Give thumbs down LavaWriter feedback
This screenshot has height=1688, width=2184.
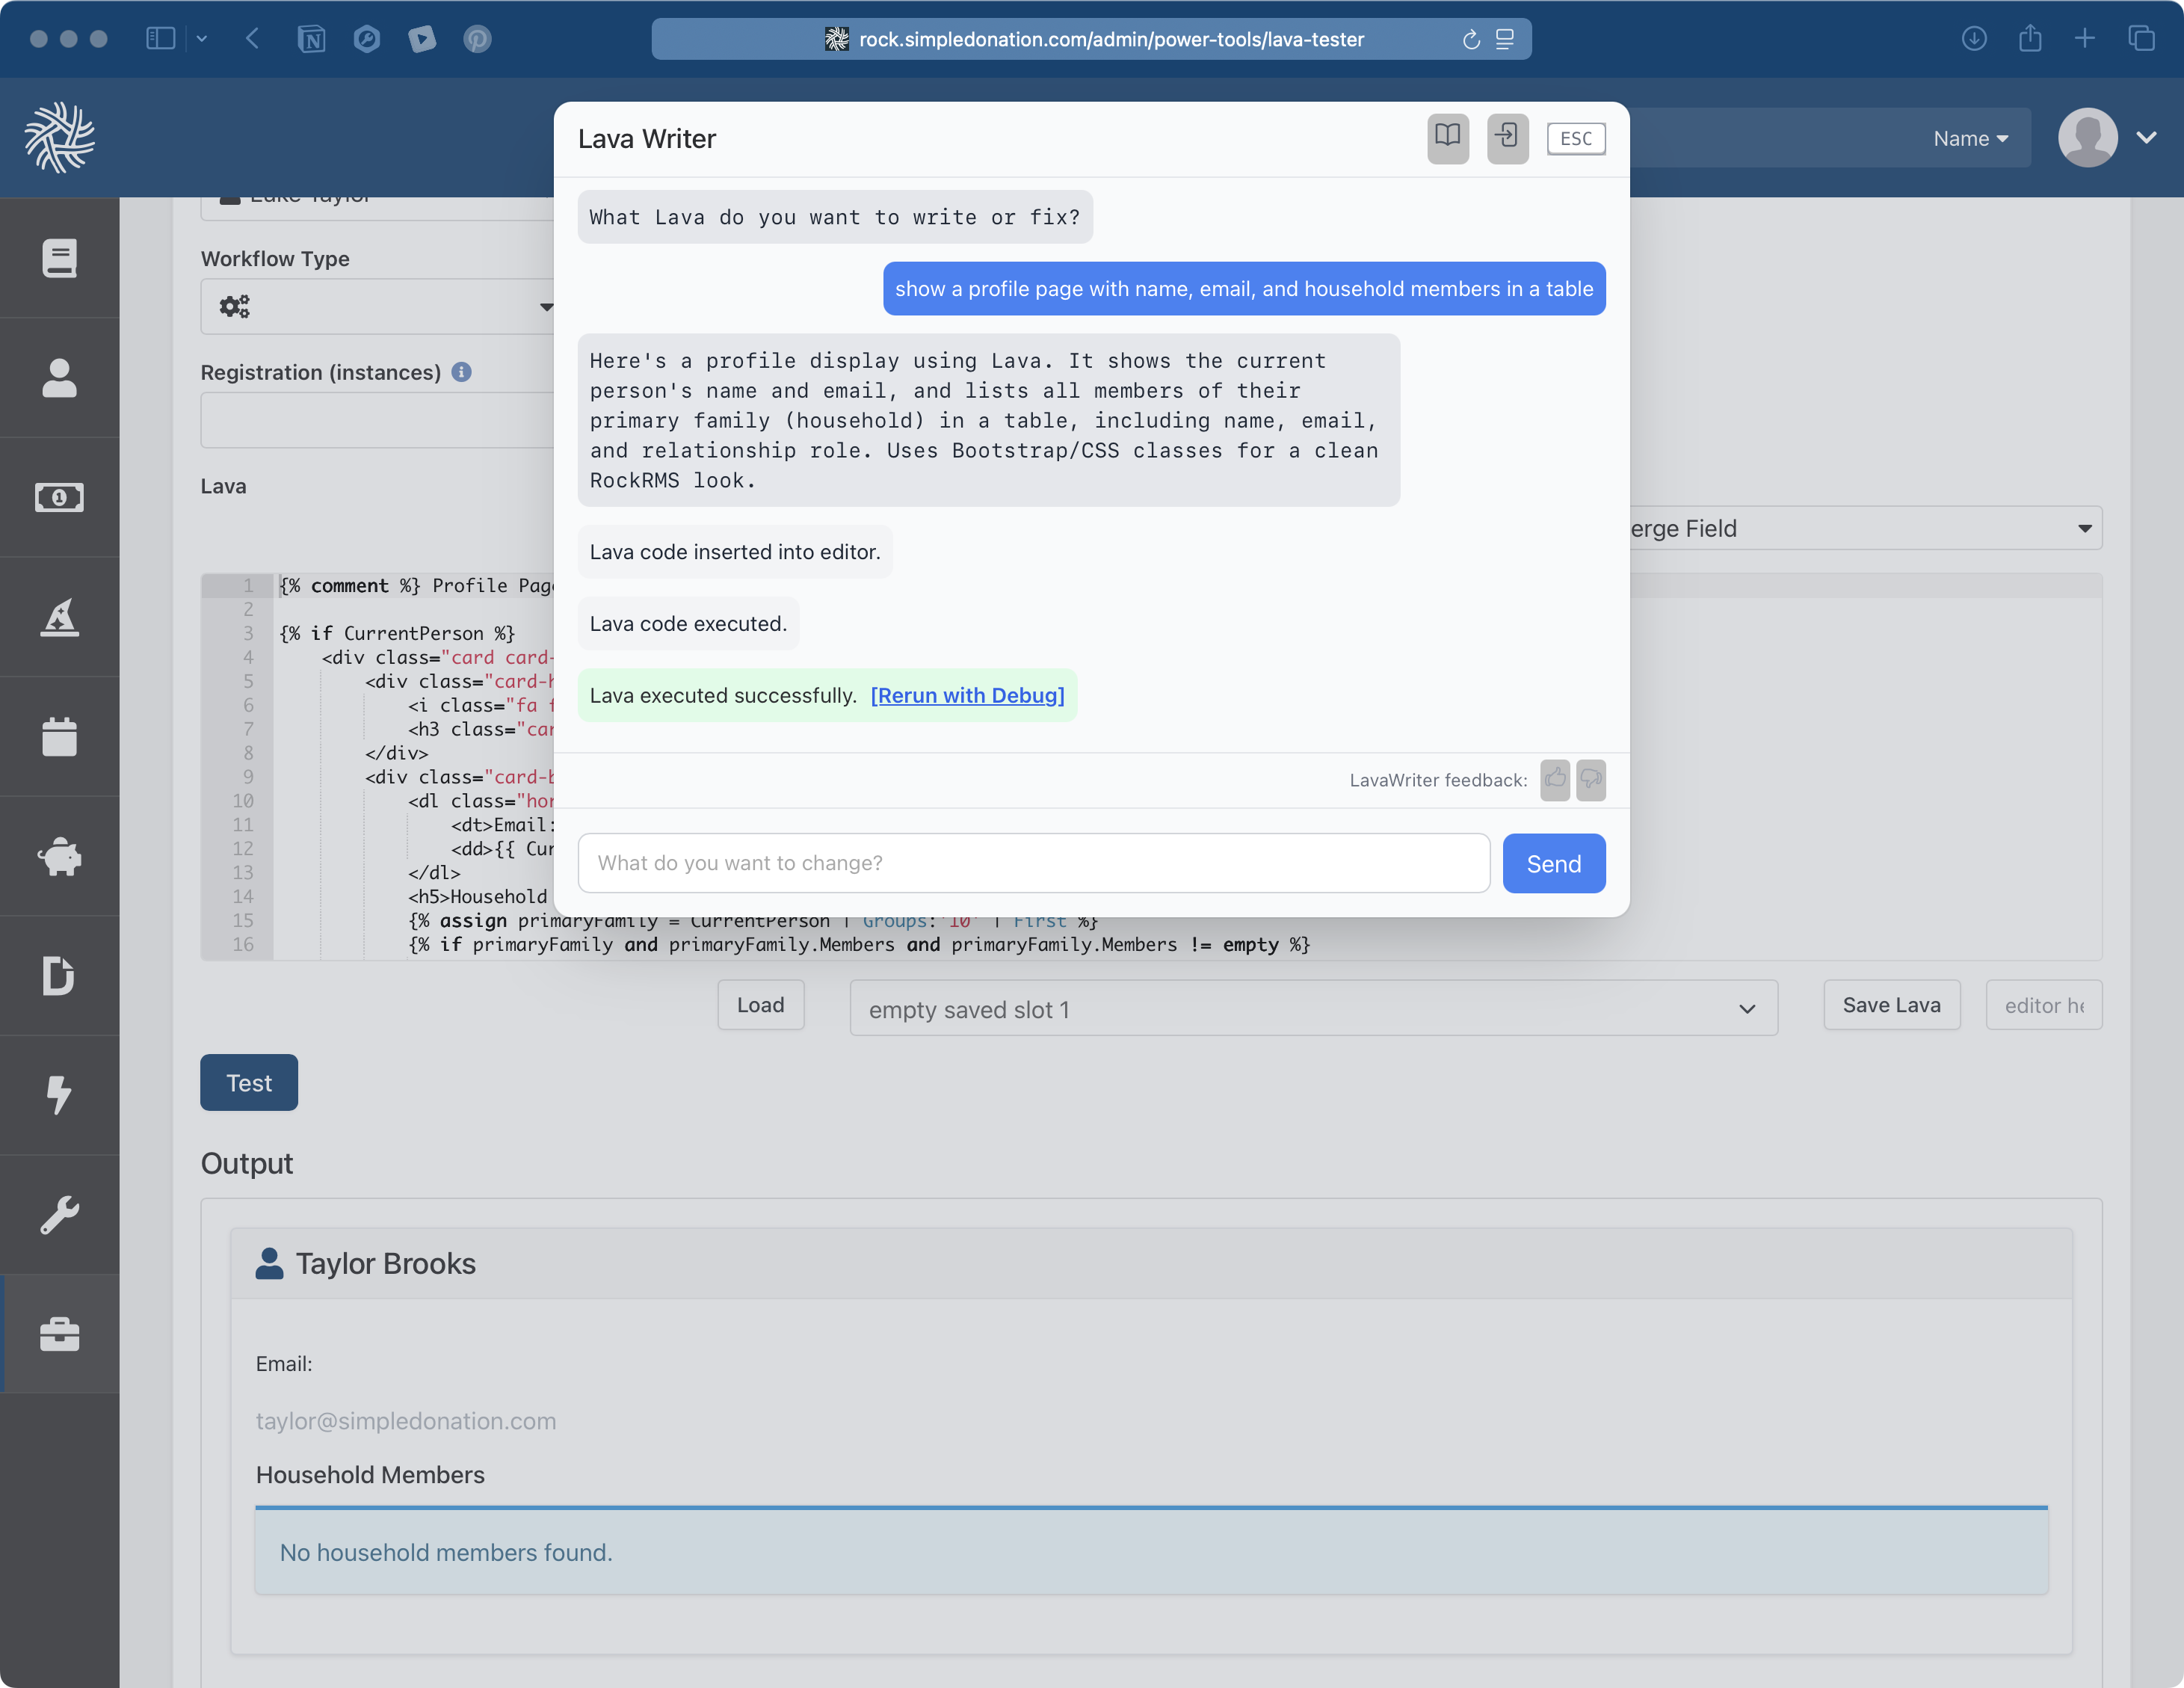[x=1590, y=780]
